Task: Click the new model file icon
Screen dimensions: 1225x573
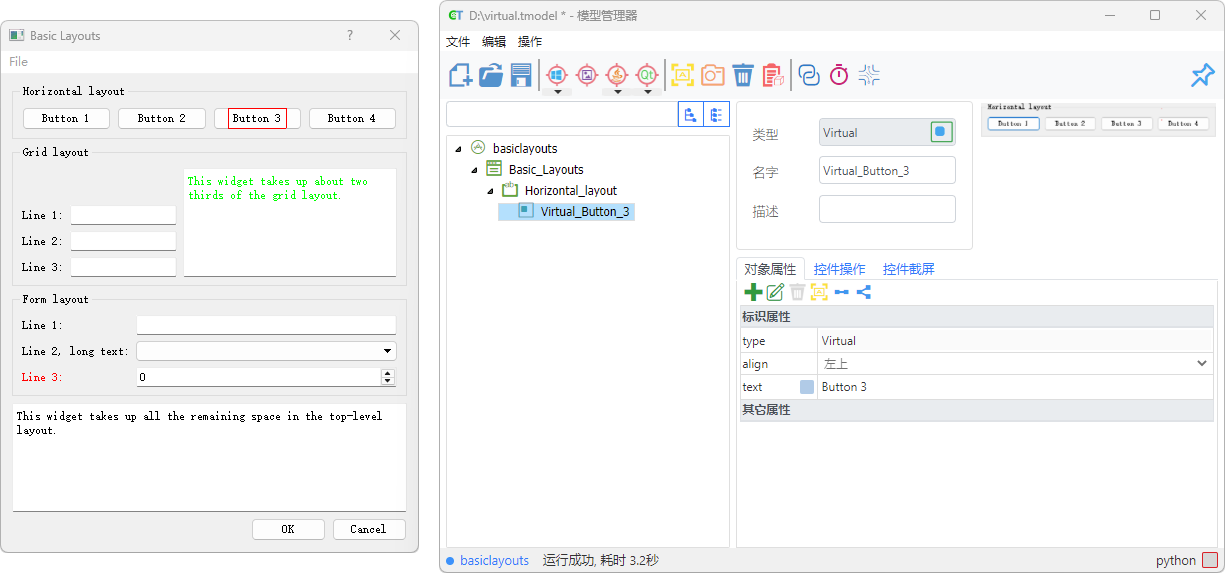Action: 460,75
